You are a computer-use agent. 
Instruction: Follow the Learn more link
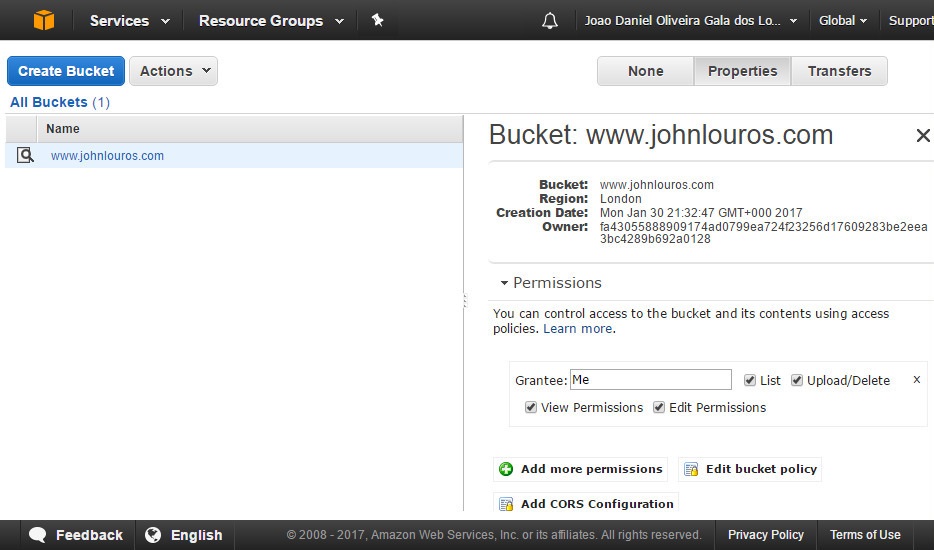tap(577, 329)
